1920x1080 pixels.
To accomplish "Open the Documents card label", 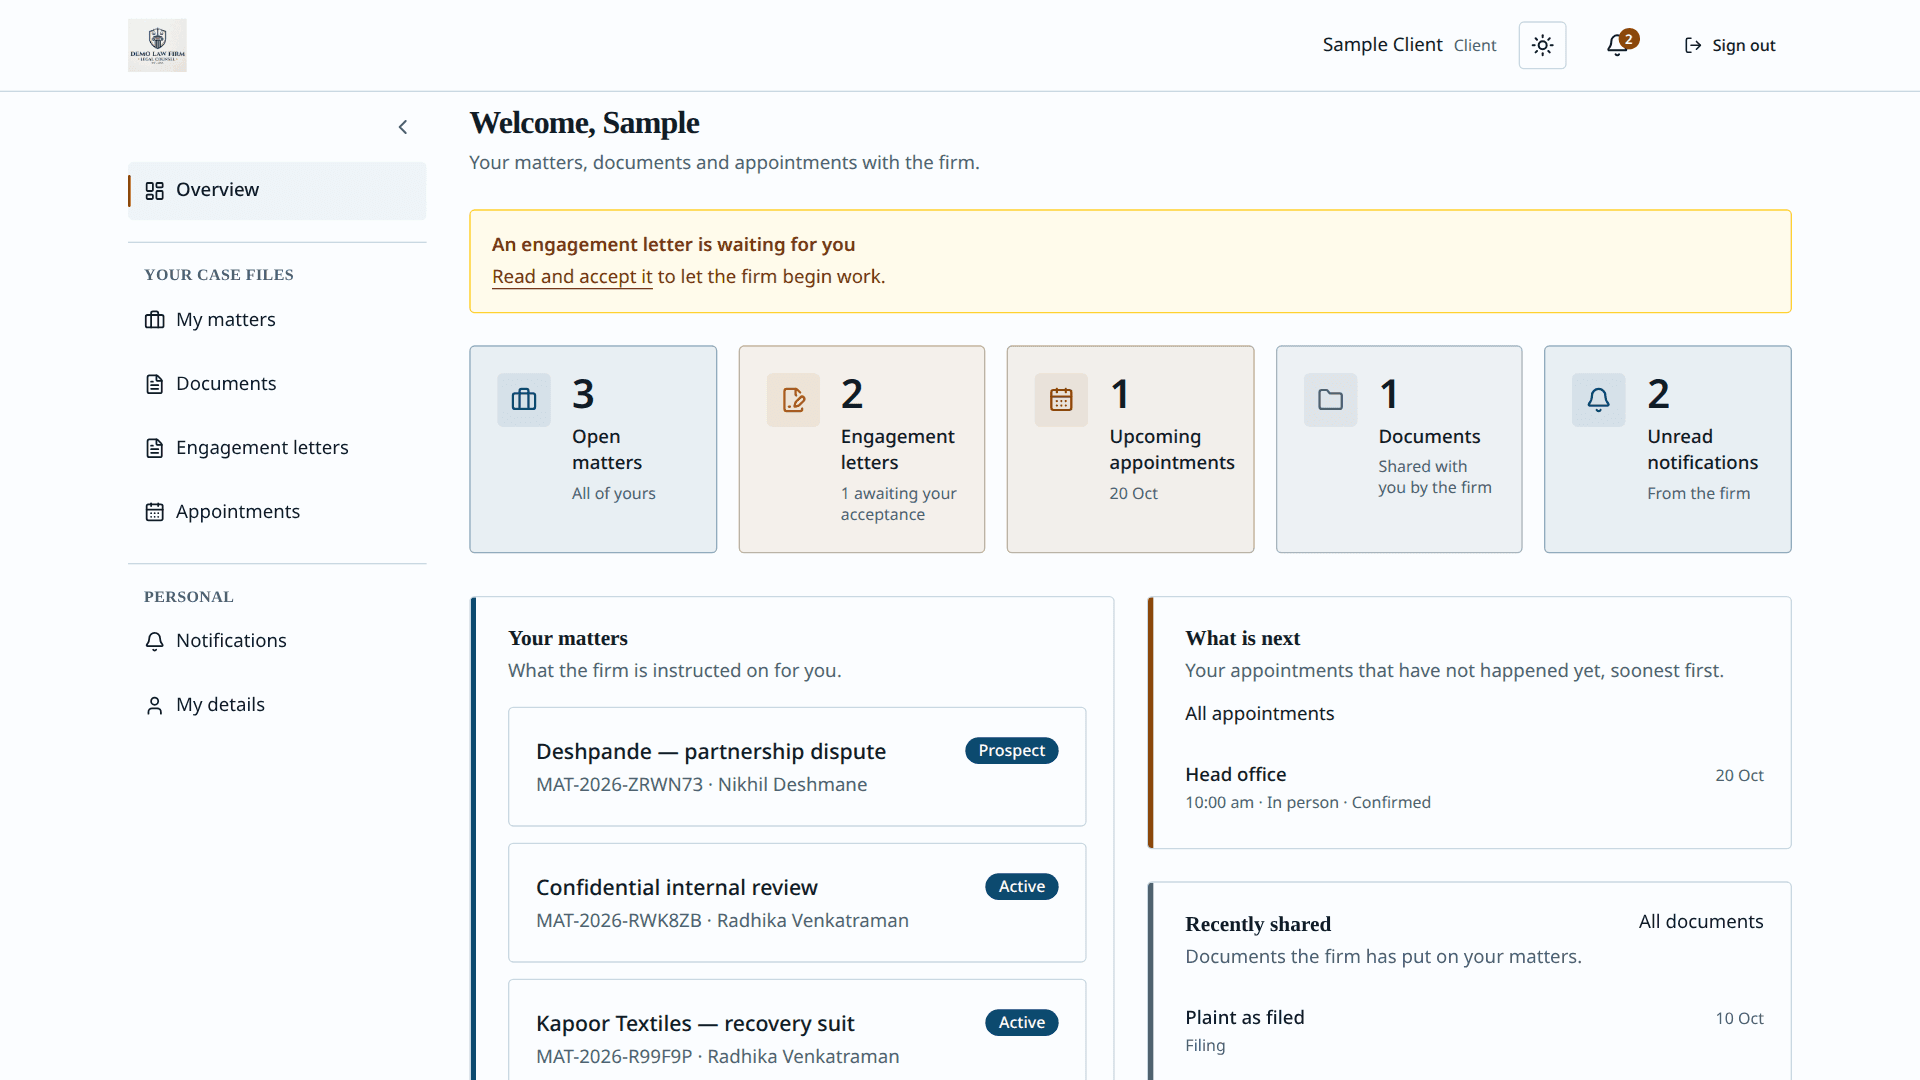I will 1429,437.
